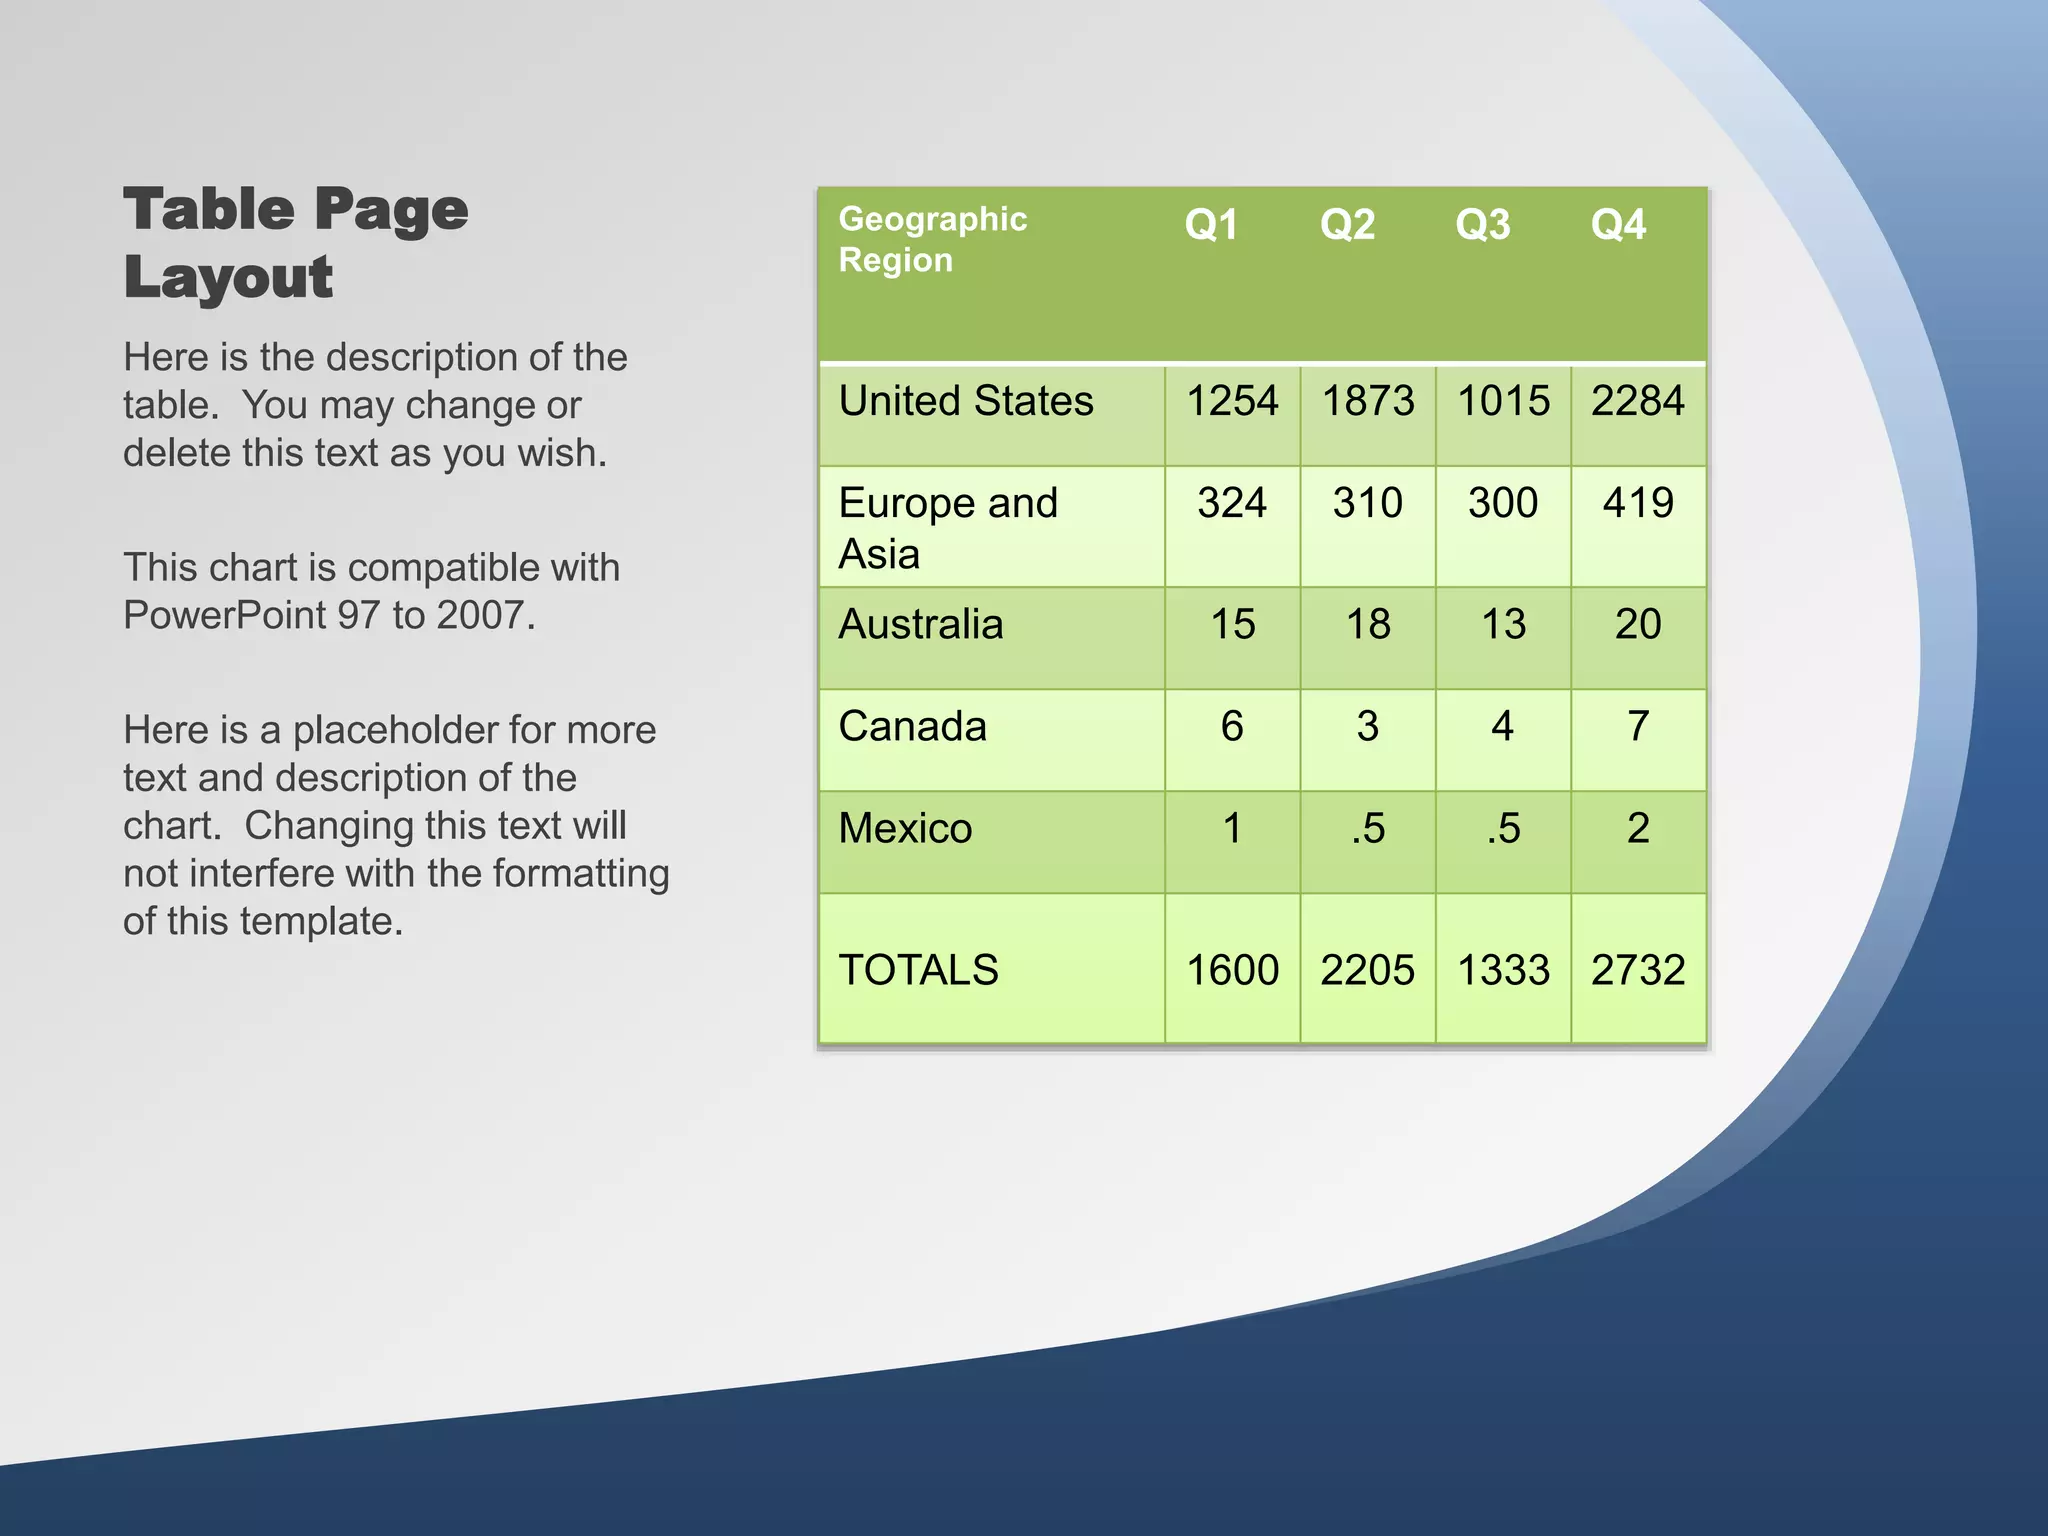Click the Europe and Asia value 324
Image resolution: width=2048 pixels, height=1536 pixels.
point(1232,503)
